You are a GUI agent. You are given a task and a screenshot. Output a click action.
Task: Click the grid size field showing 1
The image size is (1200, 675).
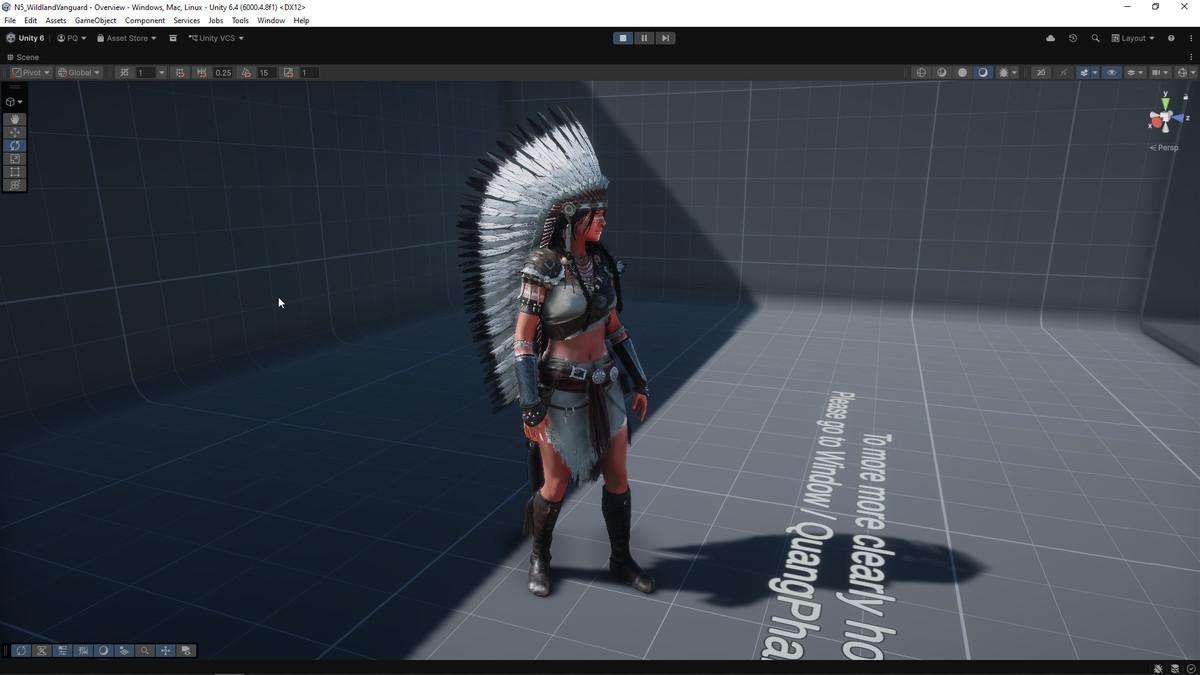(145, 72)
